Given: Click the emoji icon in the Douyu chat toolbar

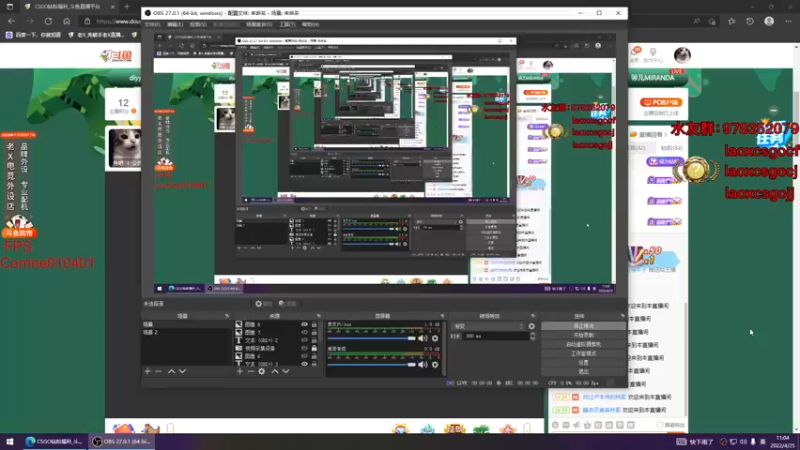Looking at the screenshot, I should pyautogui.click(x=555, y=424).
